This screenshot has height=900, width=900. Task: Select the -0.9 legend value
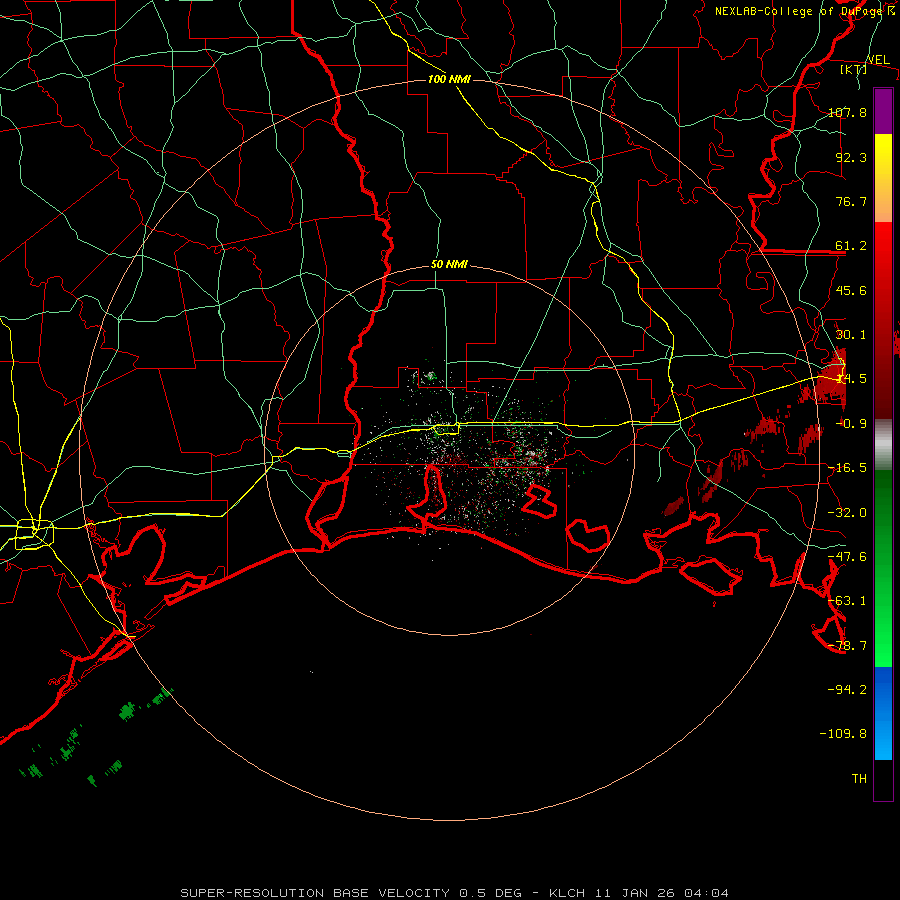851,424
